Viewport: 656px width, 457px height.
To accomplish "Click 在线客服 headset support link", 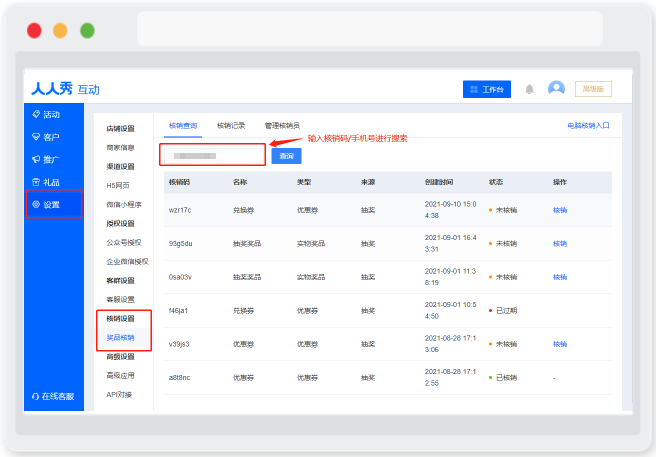I will point(53,396).
